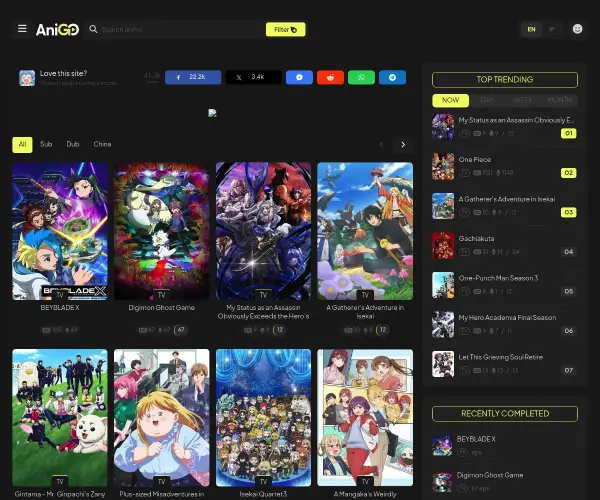Open trending My Hero Academia Final Season
The height and width of the screenshot is (500, 600).
pyautogui.click(x=507, y=318)
